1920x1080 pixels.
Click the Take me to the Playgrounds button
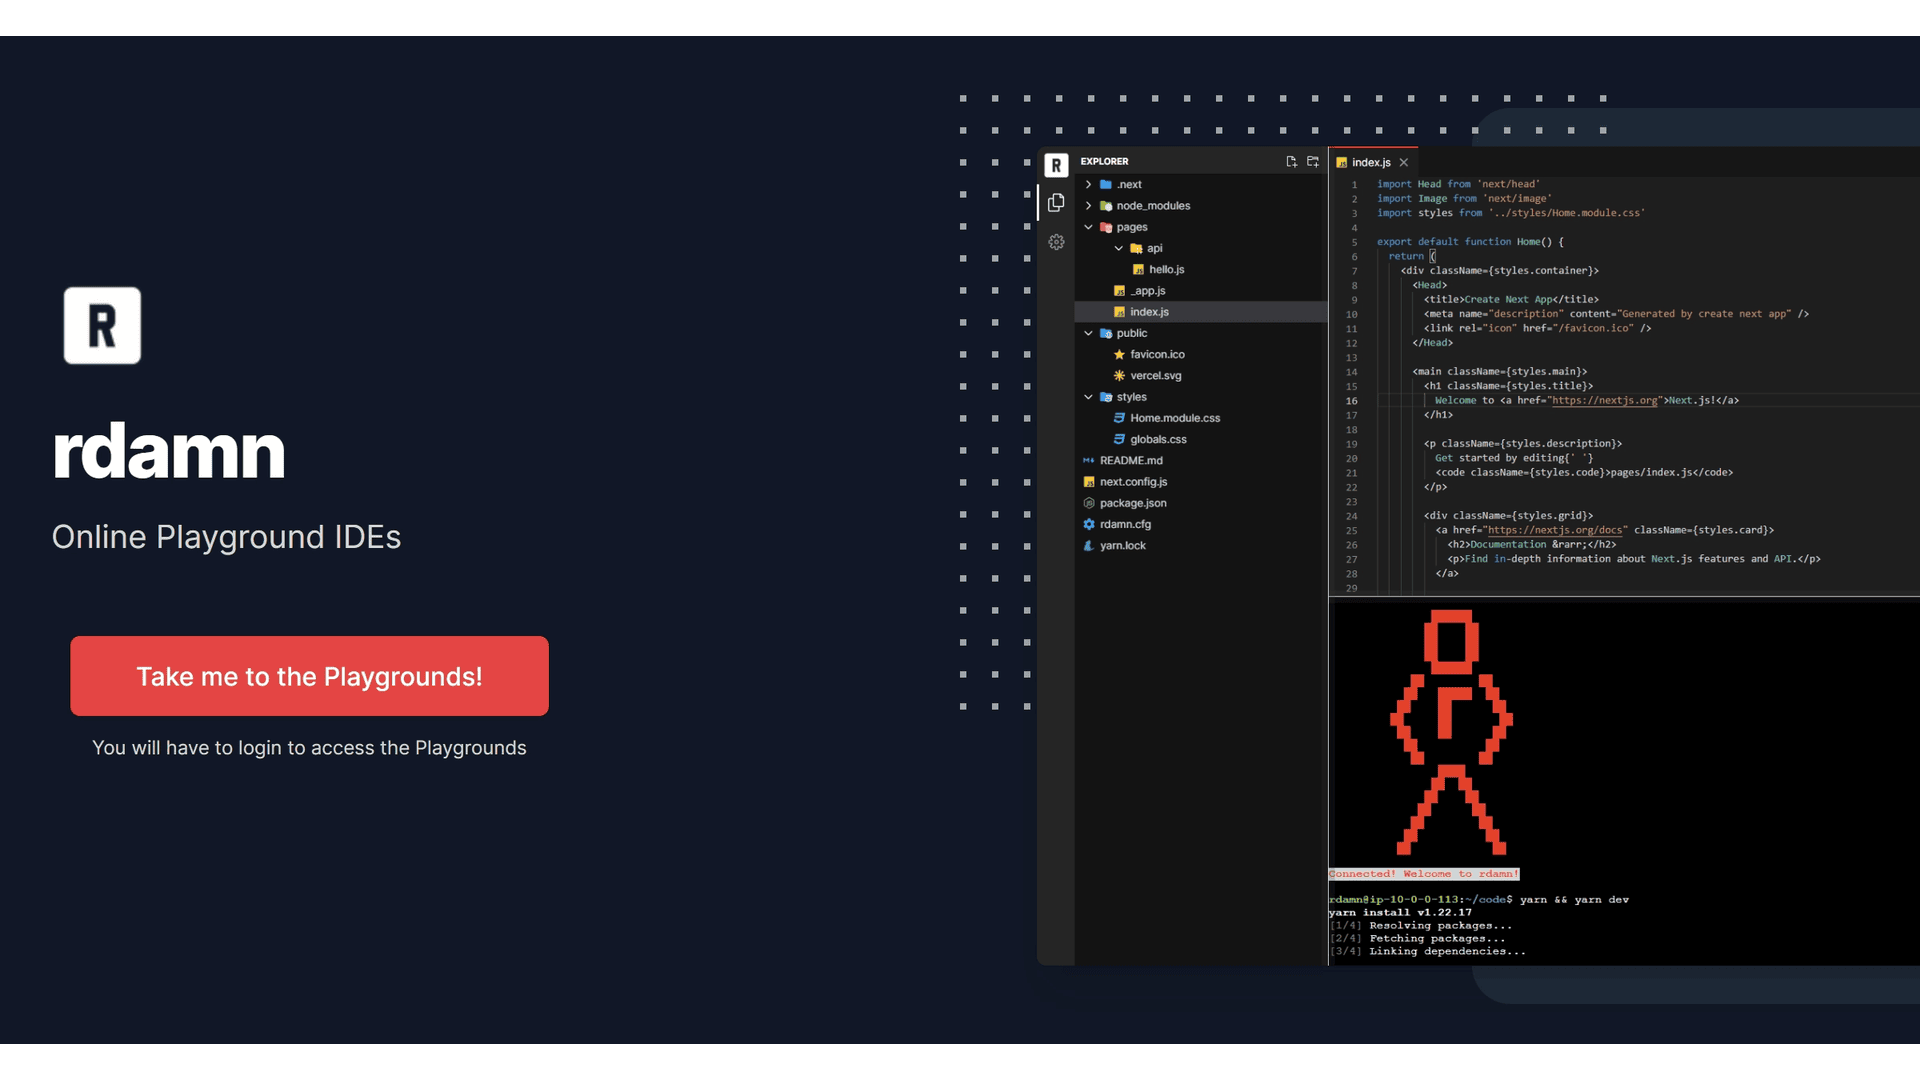point(309,676)
